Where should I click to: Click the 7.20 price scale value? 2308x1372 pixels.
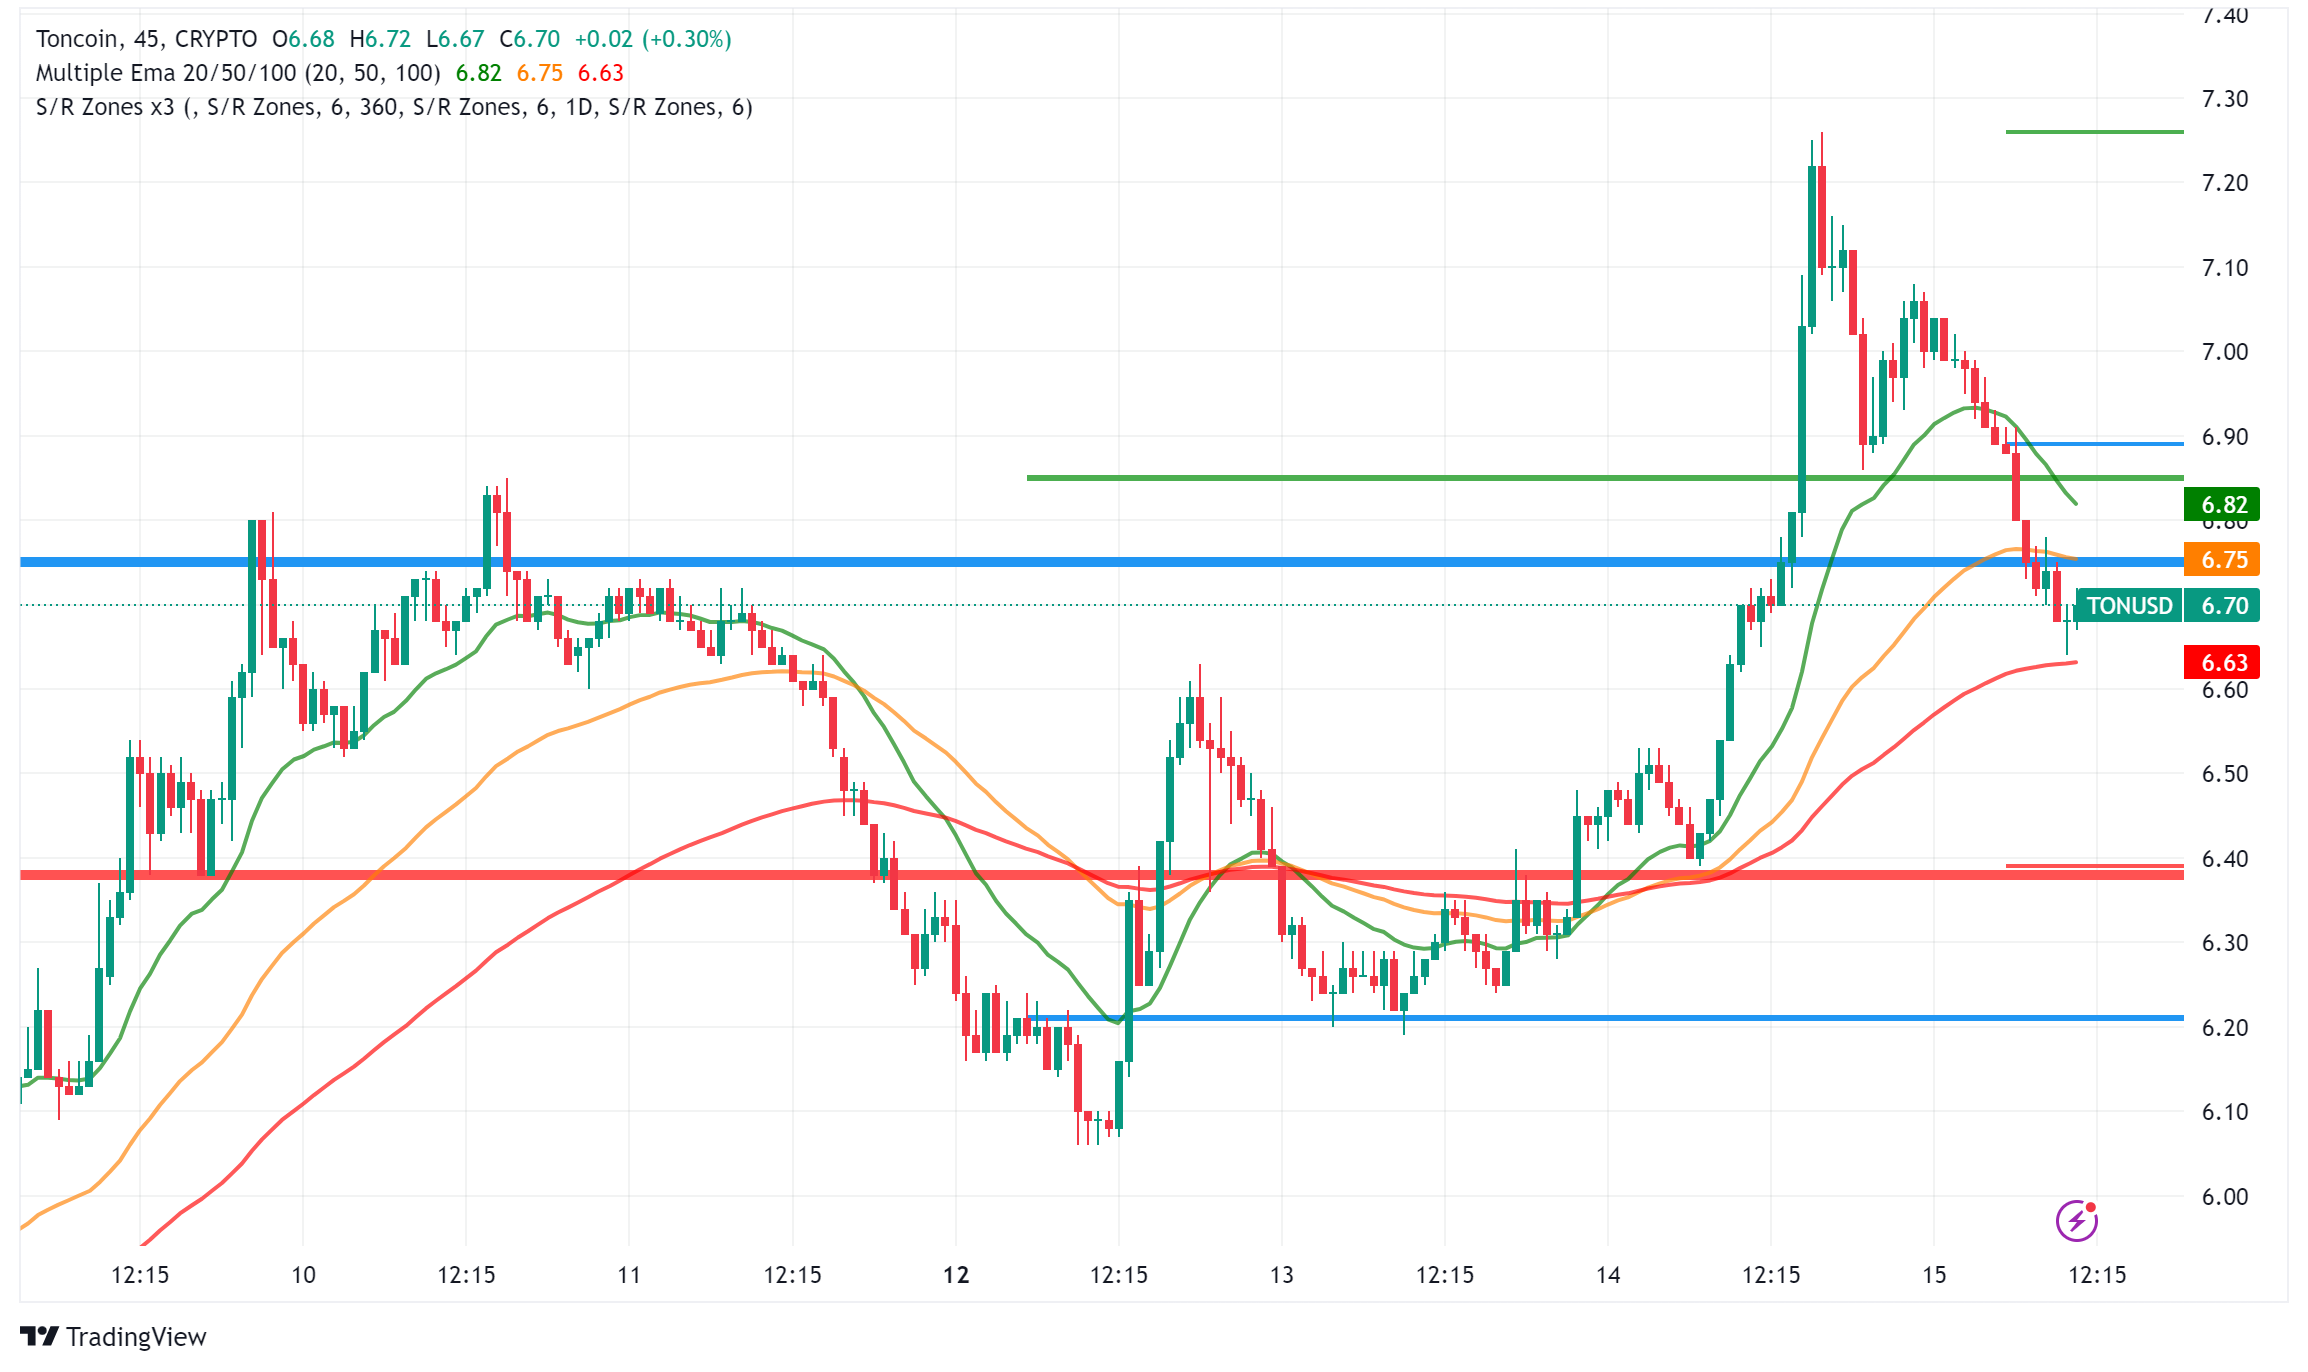click(x=2224, y=183)
